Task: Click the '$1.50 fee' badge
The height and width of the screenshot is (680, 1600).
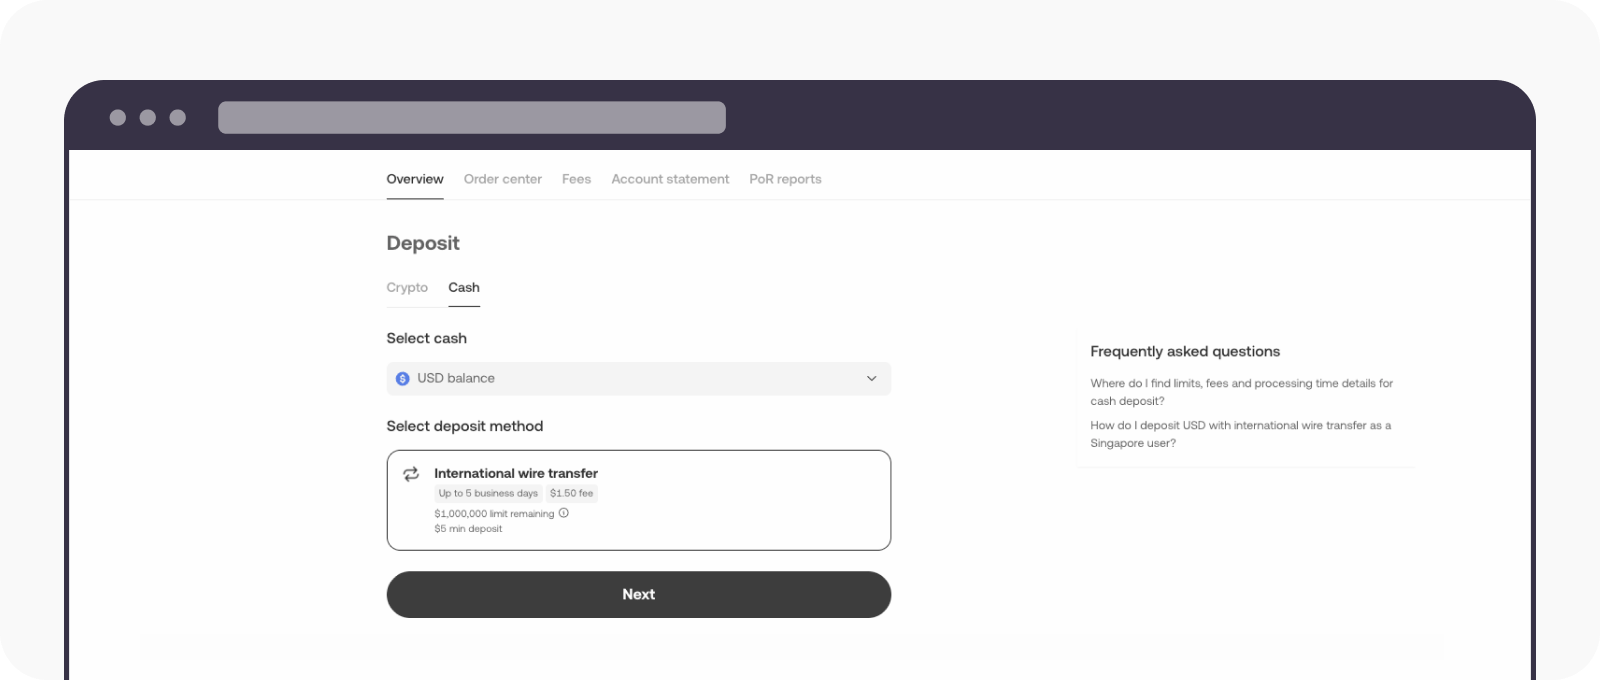Action: click(x=570, y=493)
